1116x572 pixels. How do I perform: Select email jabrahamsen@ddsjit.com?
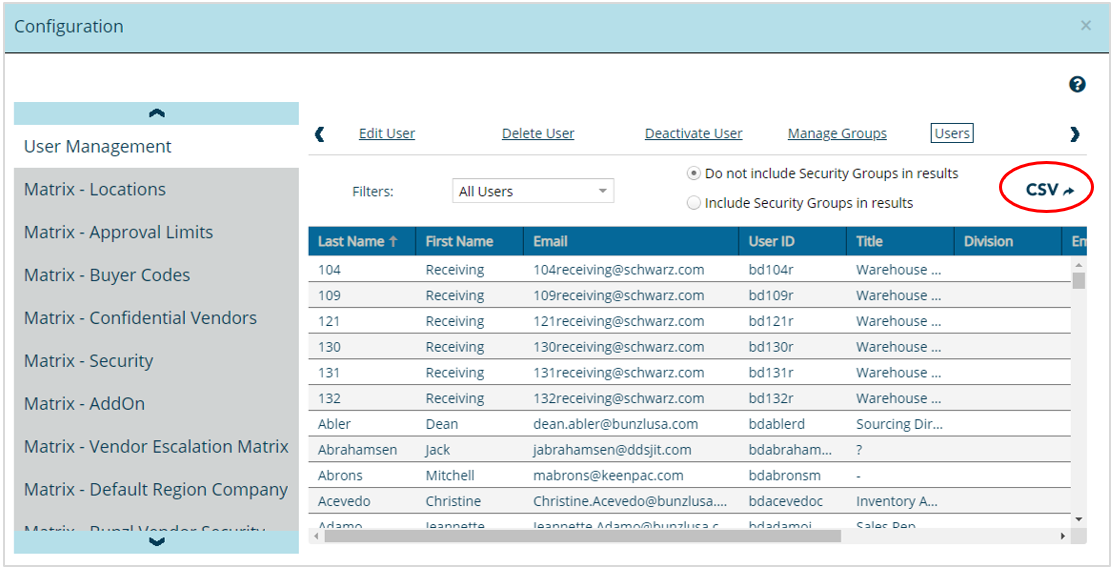point(612,450)
